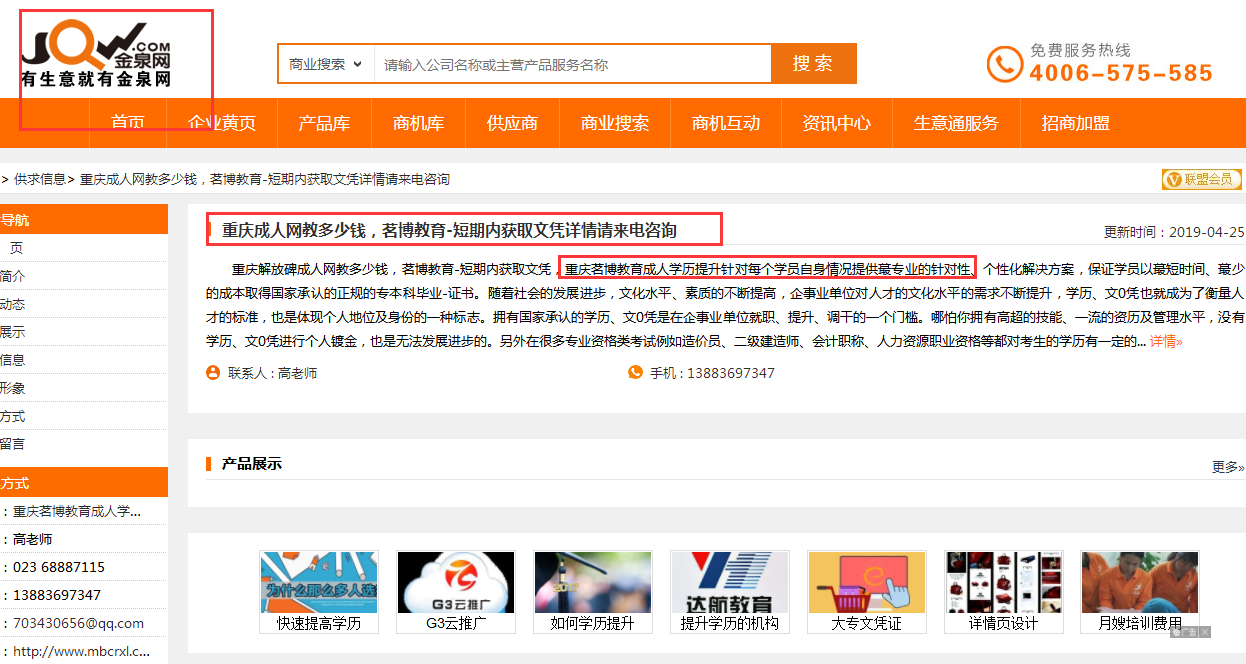Click sidebar item 展示

[13, 332]
